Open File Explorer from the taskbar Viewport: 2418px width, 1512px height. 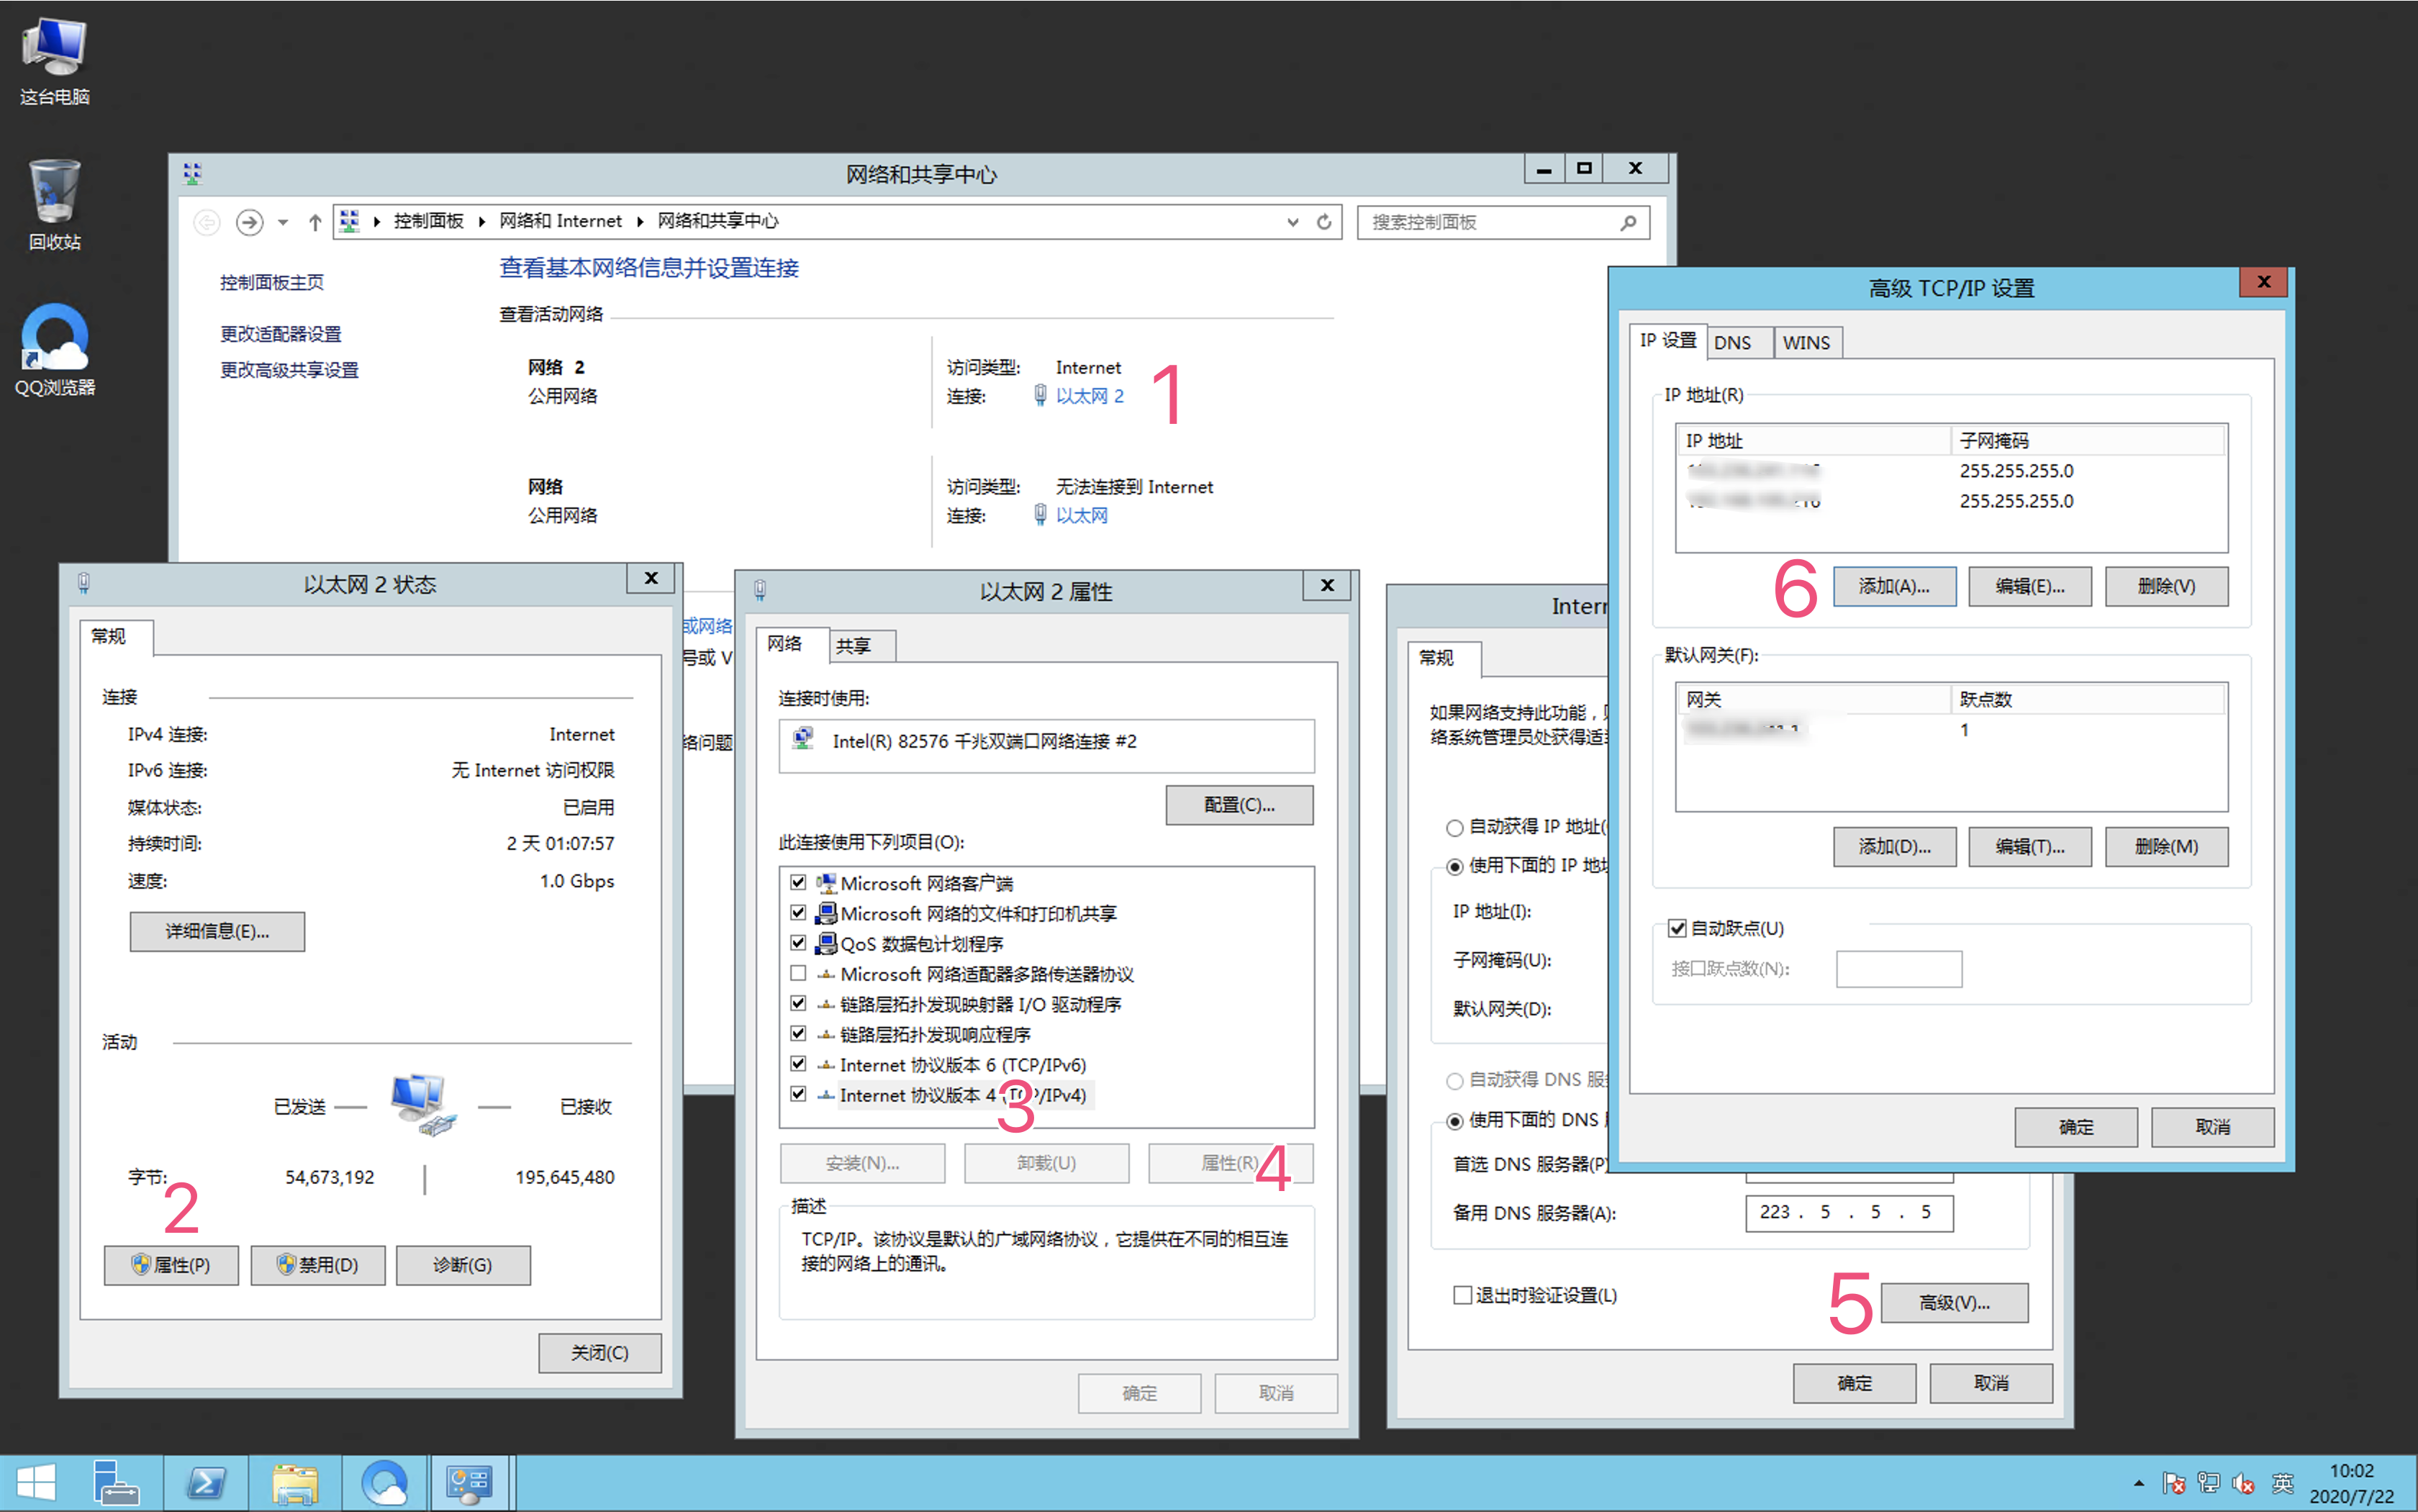[x=295, y=1484]
